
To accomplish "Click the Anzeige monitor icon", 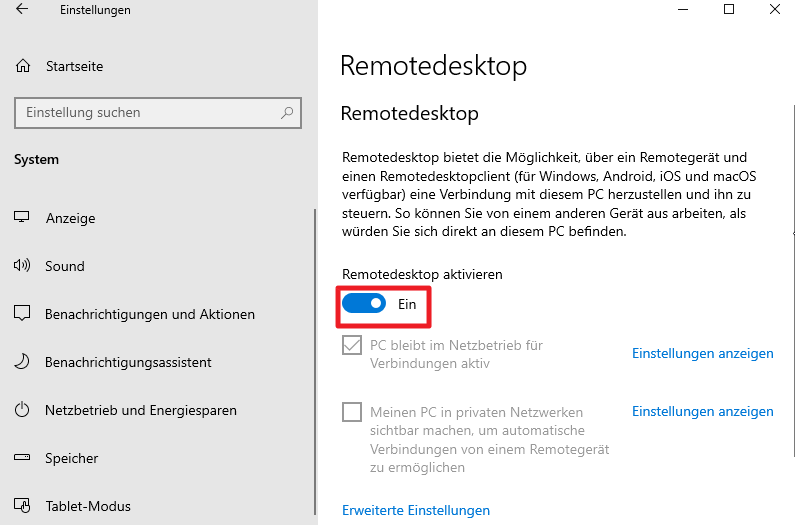I will pyautogui.click(x=22, y=218).
